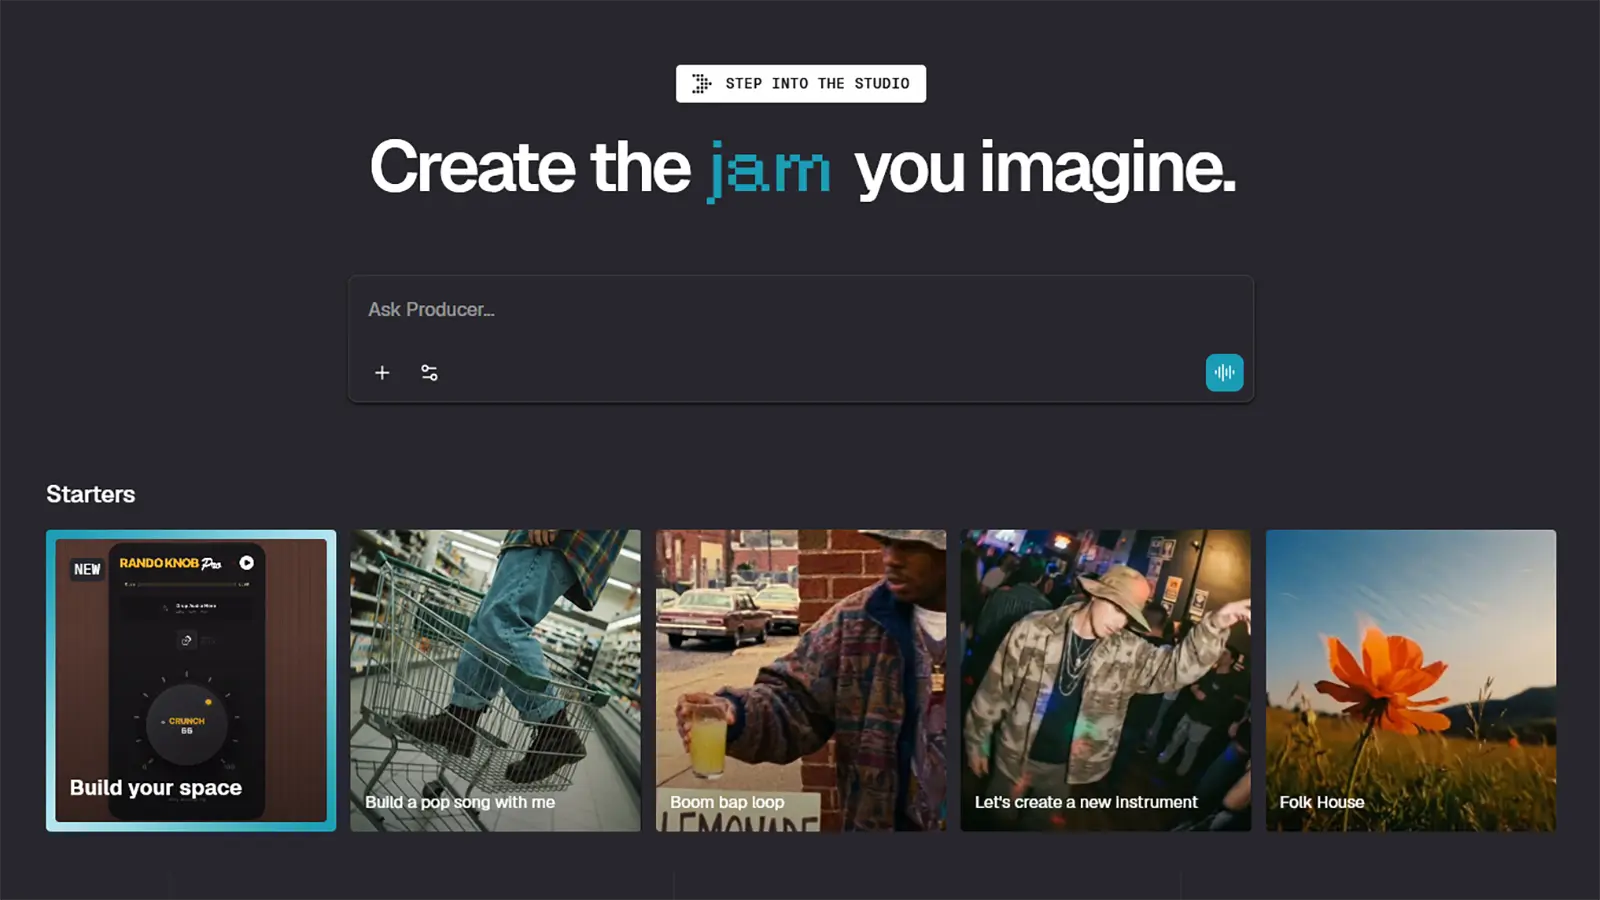Click the plus attachment icon
The image size is (1600, 900).
(382, 373)
